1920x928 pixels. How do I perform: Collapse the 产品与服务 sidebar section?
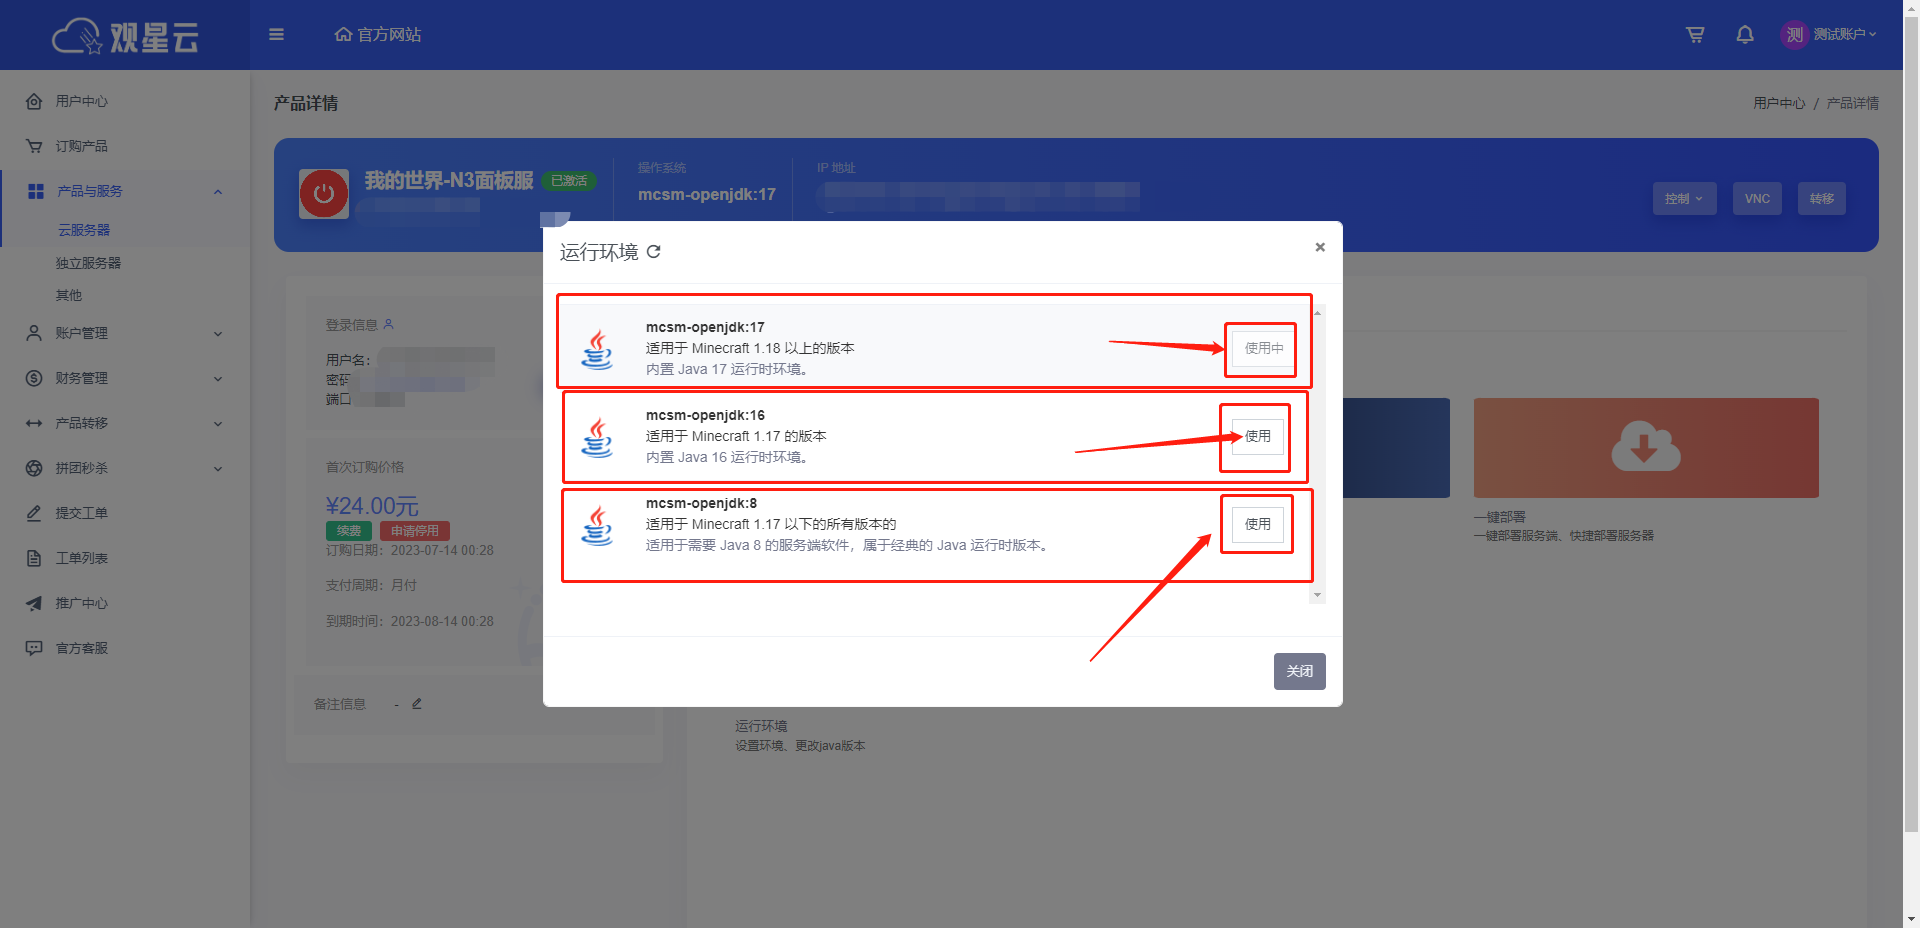coord(125,191)
